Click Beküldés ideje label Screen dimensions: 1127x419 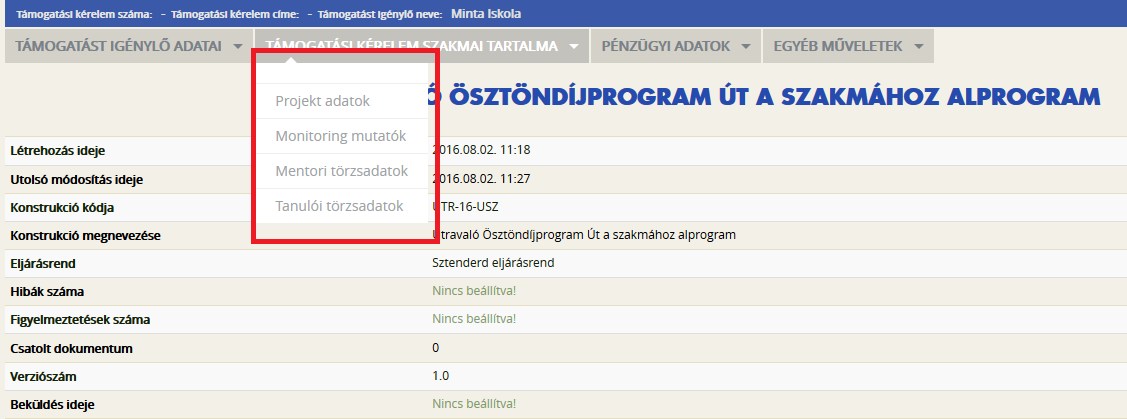52,405
